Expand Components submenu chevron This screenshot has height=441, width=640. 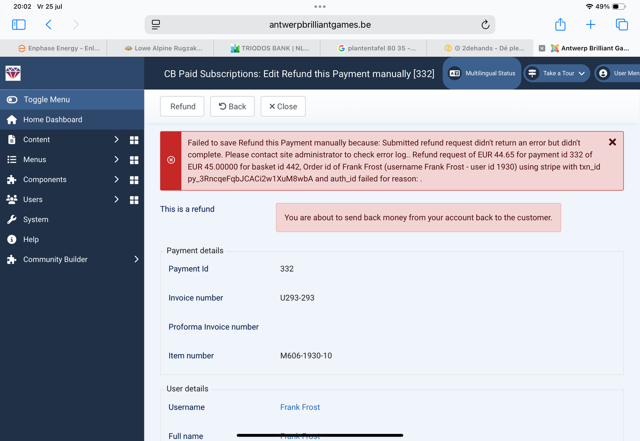(116, 180)
